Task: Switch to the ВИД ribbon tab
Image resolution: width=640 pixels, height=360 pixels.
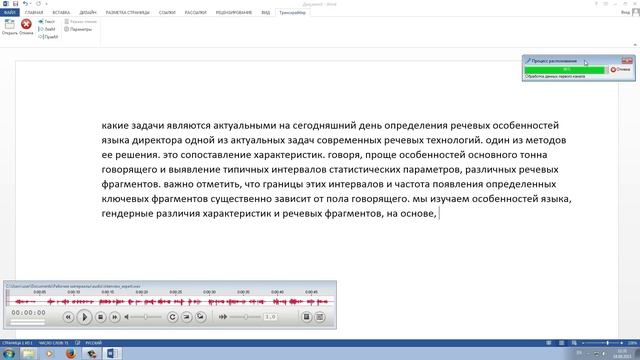Action: coord(266,13)
